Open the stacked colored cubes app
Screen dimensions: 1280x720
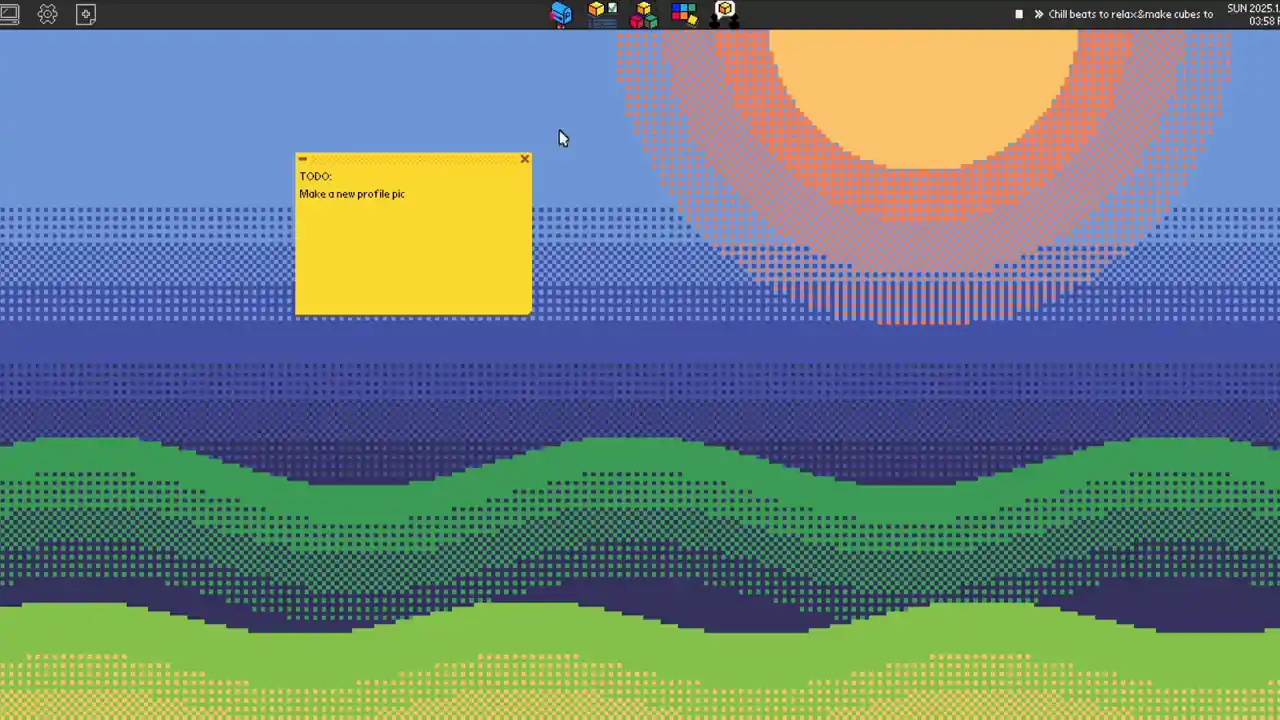[643, 14]
